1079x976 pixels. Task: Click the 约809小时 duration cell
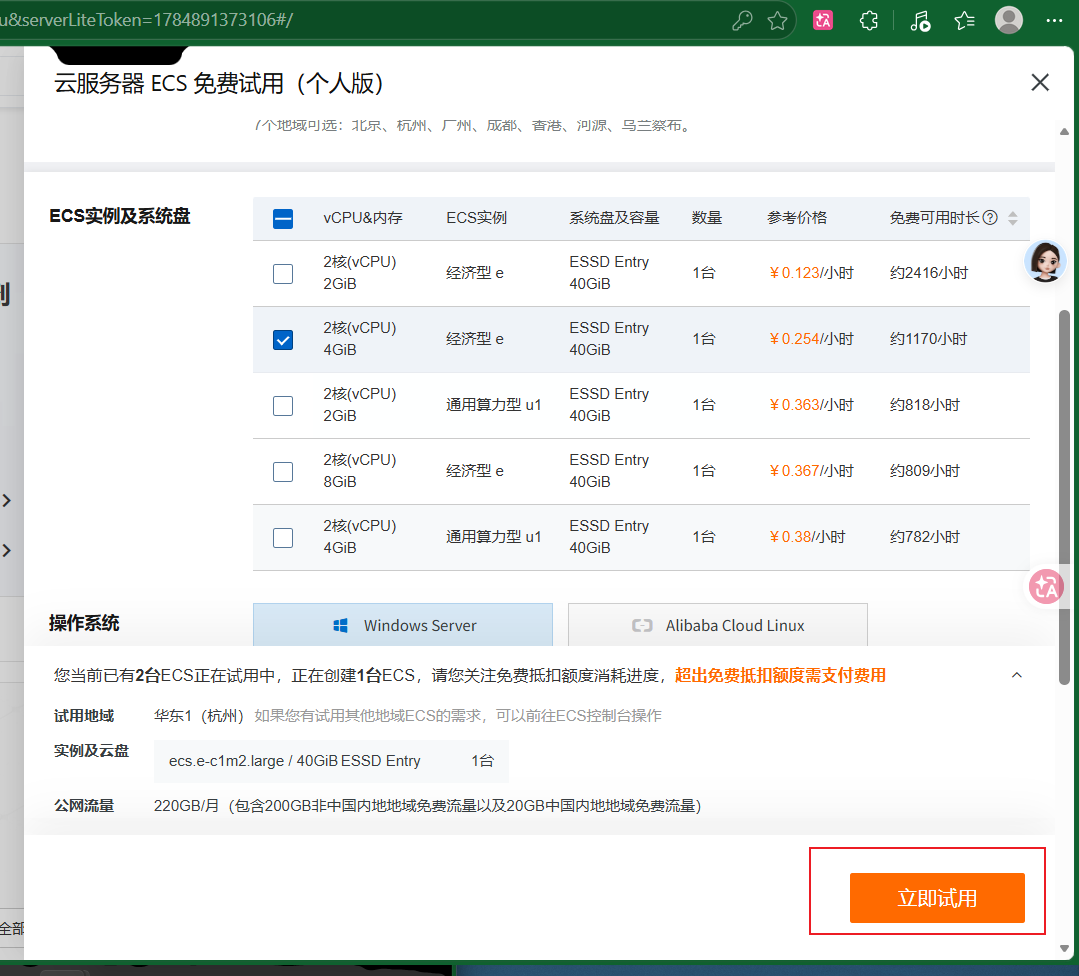click(924, 471)
